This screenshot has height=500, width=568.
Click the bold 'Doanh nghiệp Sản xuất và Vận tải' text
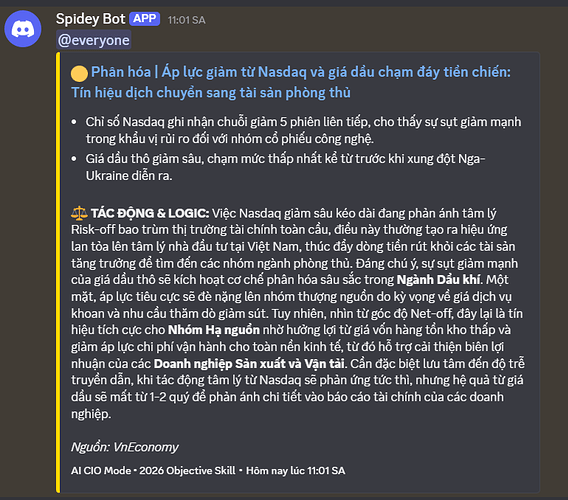pyautogui.click(x=249, y=363)
